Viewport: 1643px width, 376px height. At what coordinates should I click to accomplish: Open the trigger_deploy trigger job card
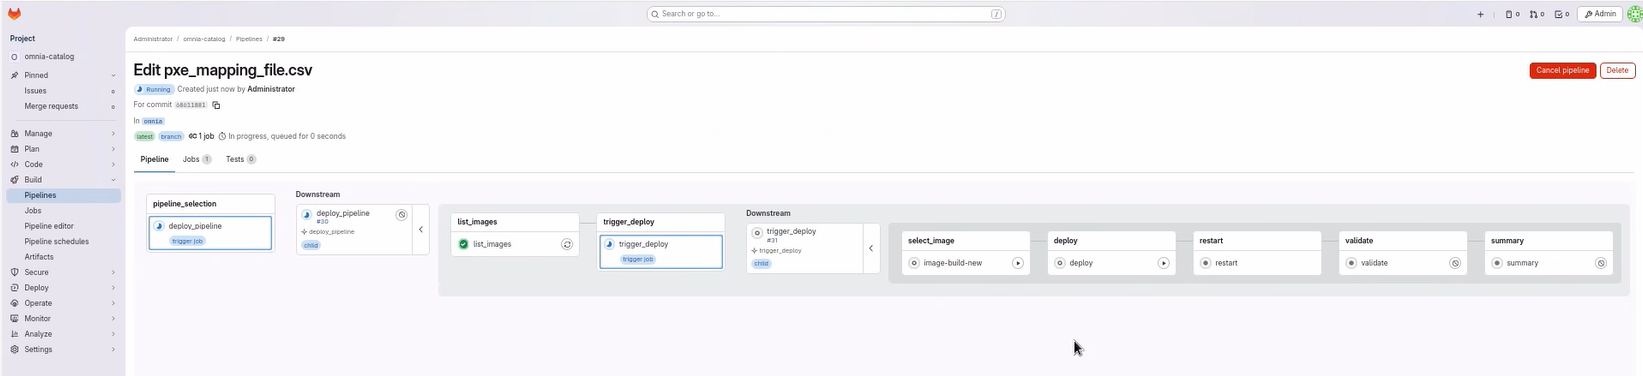coord(661,252)
